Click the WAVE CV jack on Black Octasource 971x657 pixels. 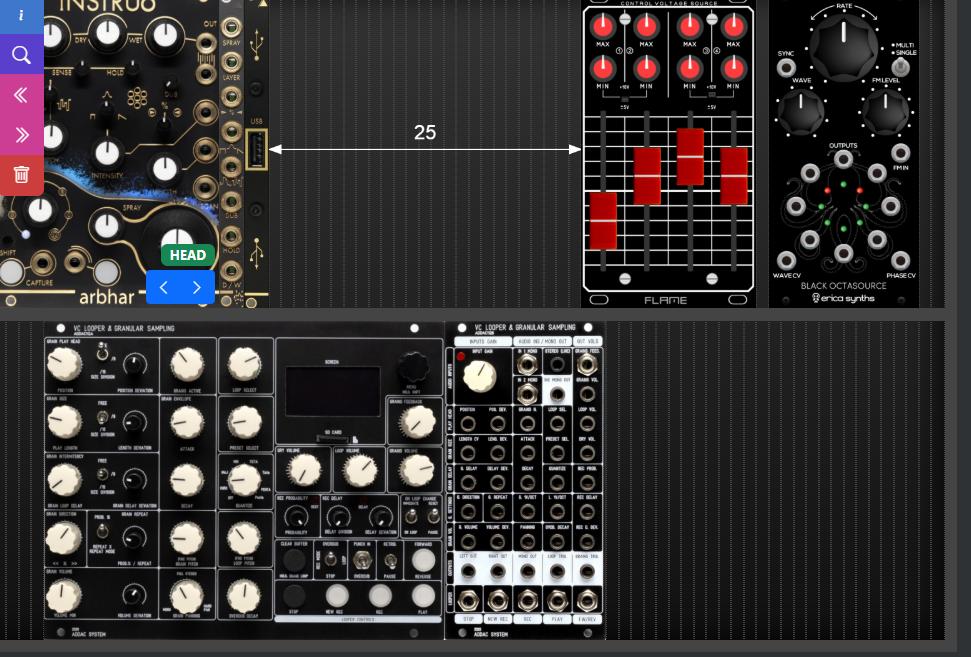(786, 261)
